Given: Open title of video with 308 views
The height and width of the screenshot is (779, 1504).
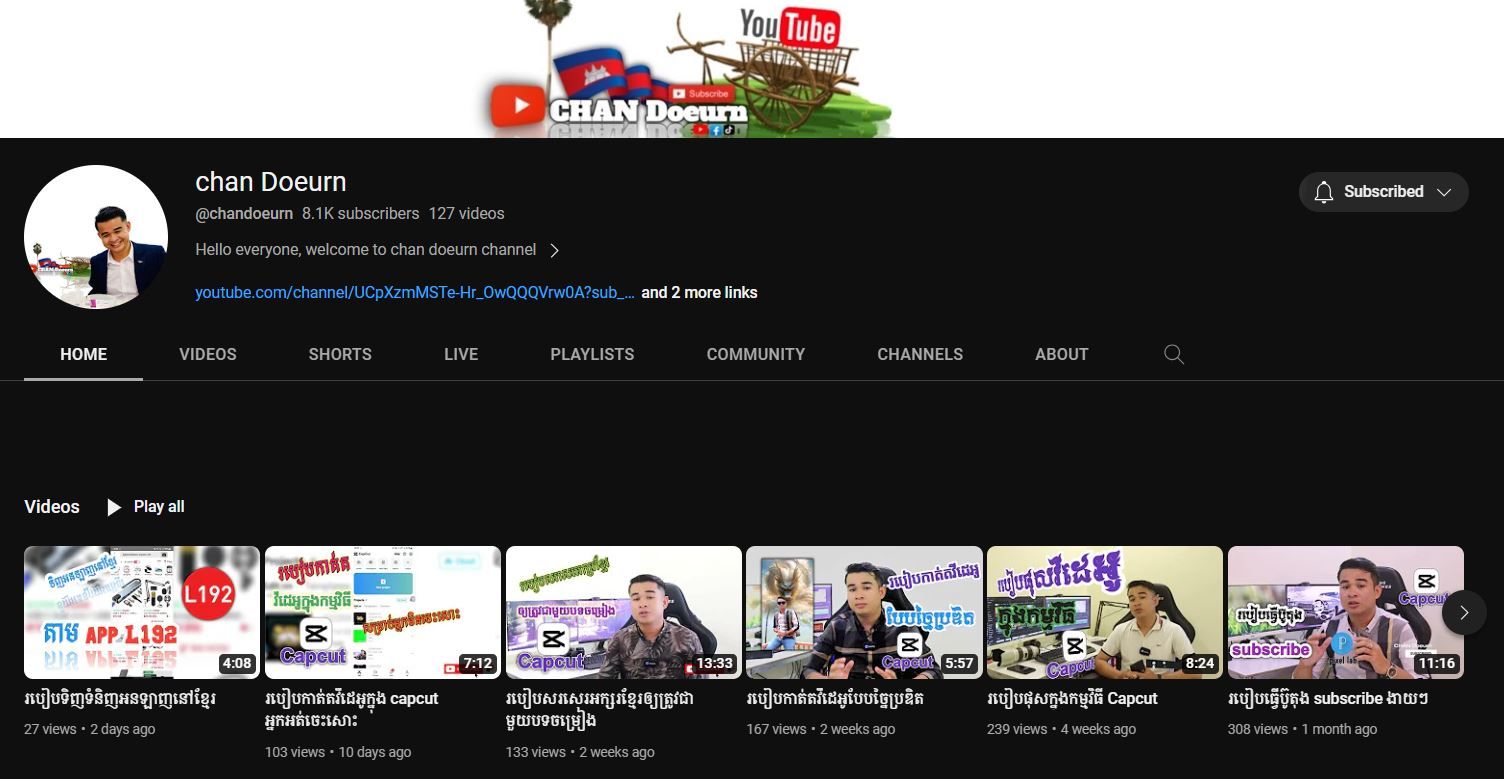Looking at the screenshot, I should (1328, 698).
